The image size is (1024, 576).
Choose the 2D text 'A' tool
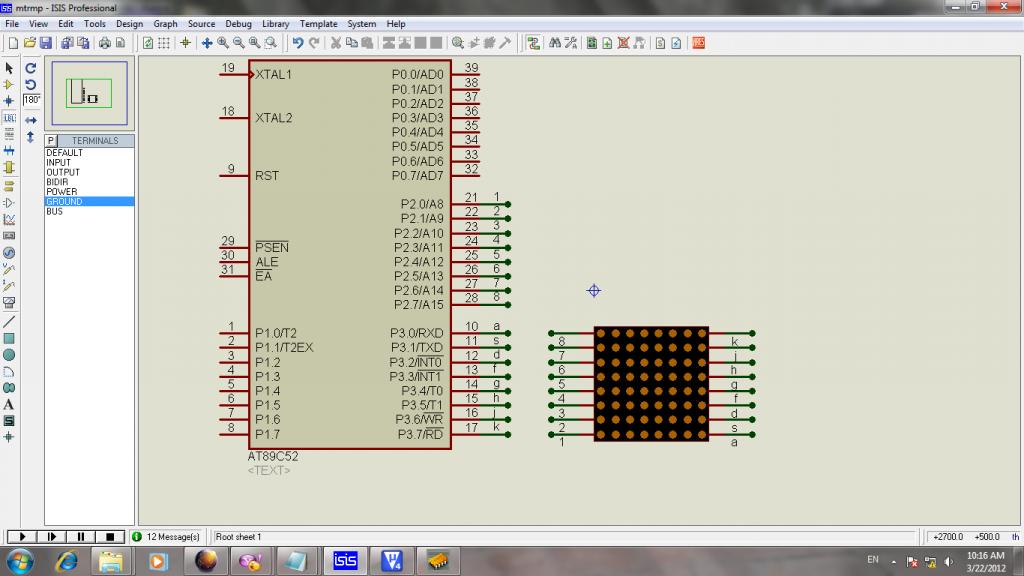(9, 405)
